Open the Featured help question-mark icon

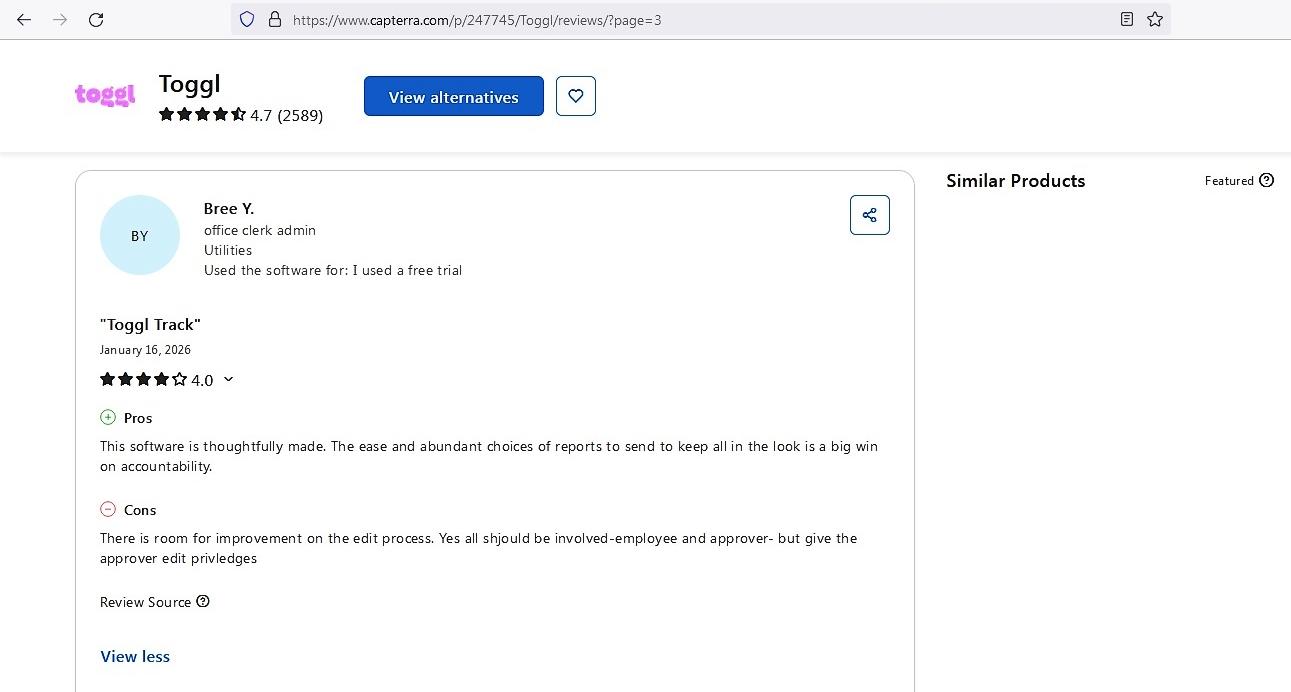[1267, 180]
